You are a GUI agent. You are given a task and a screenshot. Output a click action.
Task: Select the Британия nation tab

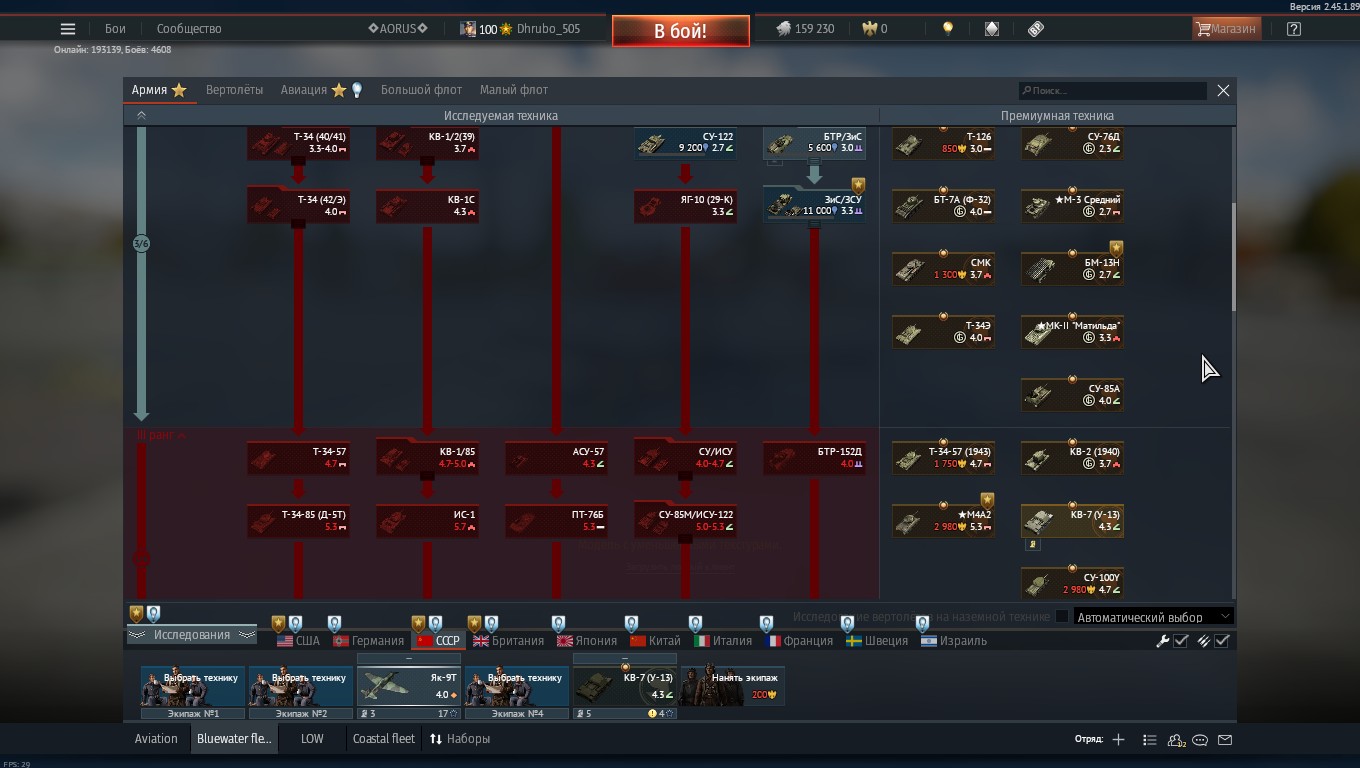pyautogui.click(x=509, y=641)
